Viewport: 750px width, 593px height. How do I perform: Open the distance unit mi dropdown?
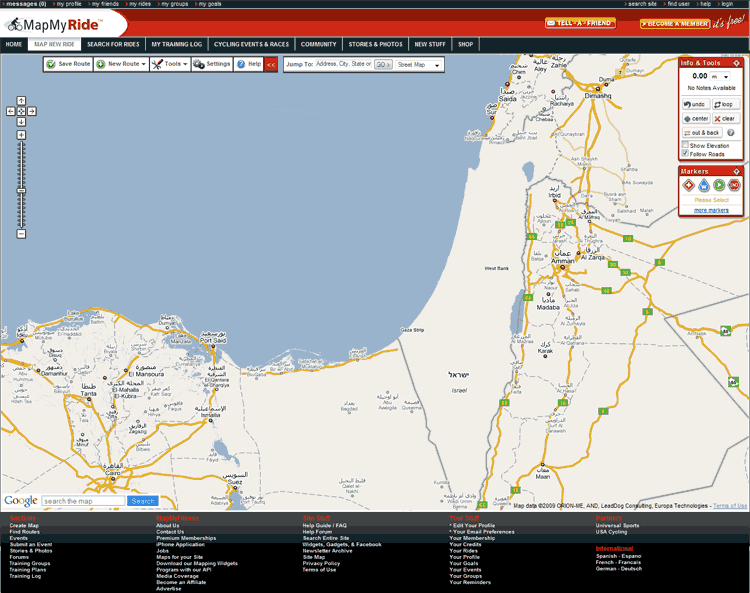pos(720,77)
